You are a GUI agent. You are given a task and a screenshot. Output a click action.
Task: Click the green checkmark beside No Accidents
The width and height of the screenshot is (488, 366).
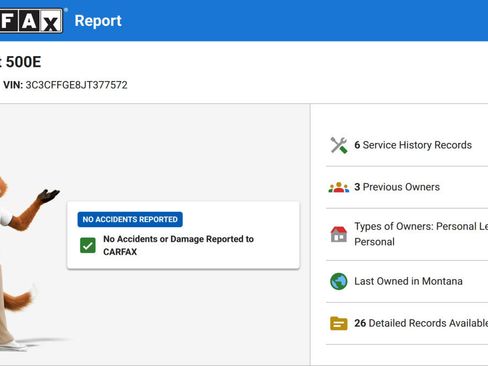tap(88, 245)
